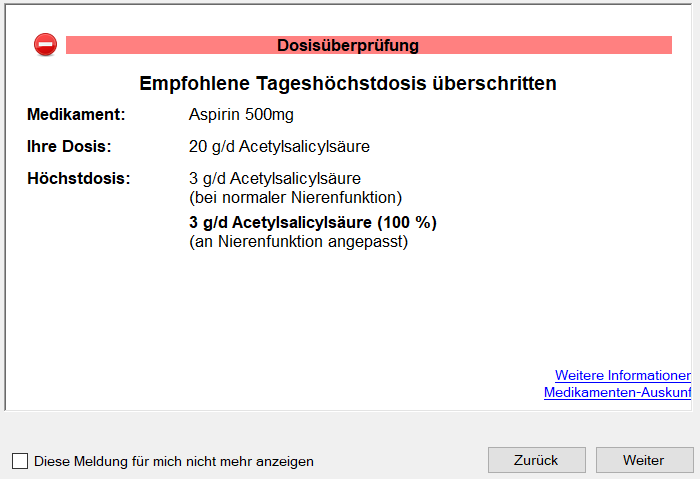Click the Medikament label
Screen dimensions: 700x479
click(76, 114)
